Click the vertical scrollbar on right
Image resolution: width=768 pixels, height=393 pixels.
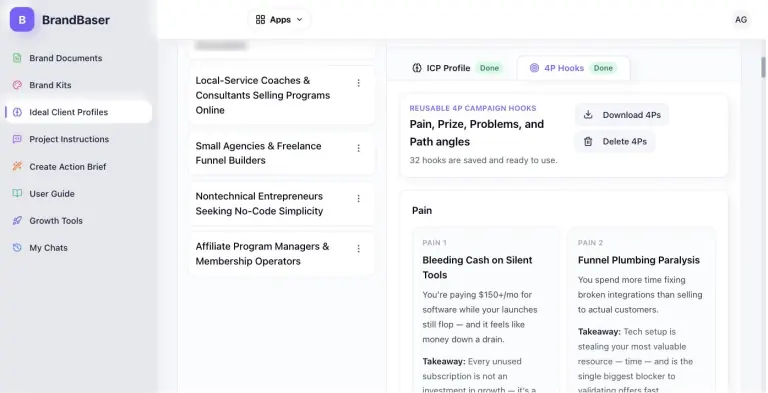click(x=763, y=67)
